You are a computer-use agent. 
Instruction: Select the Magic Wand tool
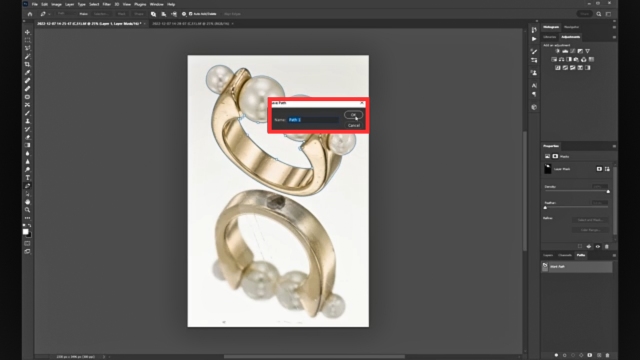[27, 56]
